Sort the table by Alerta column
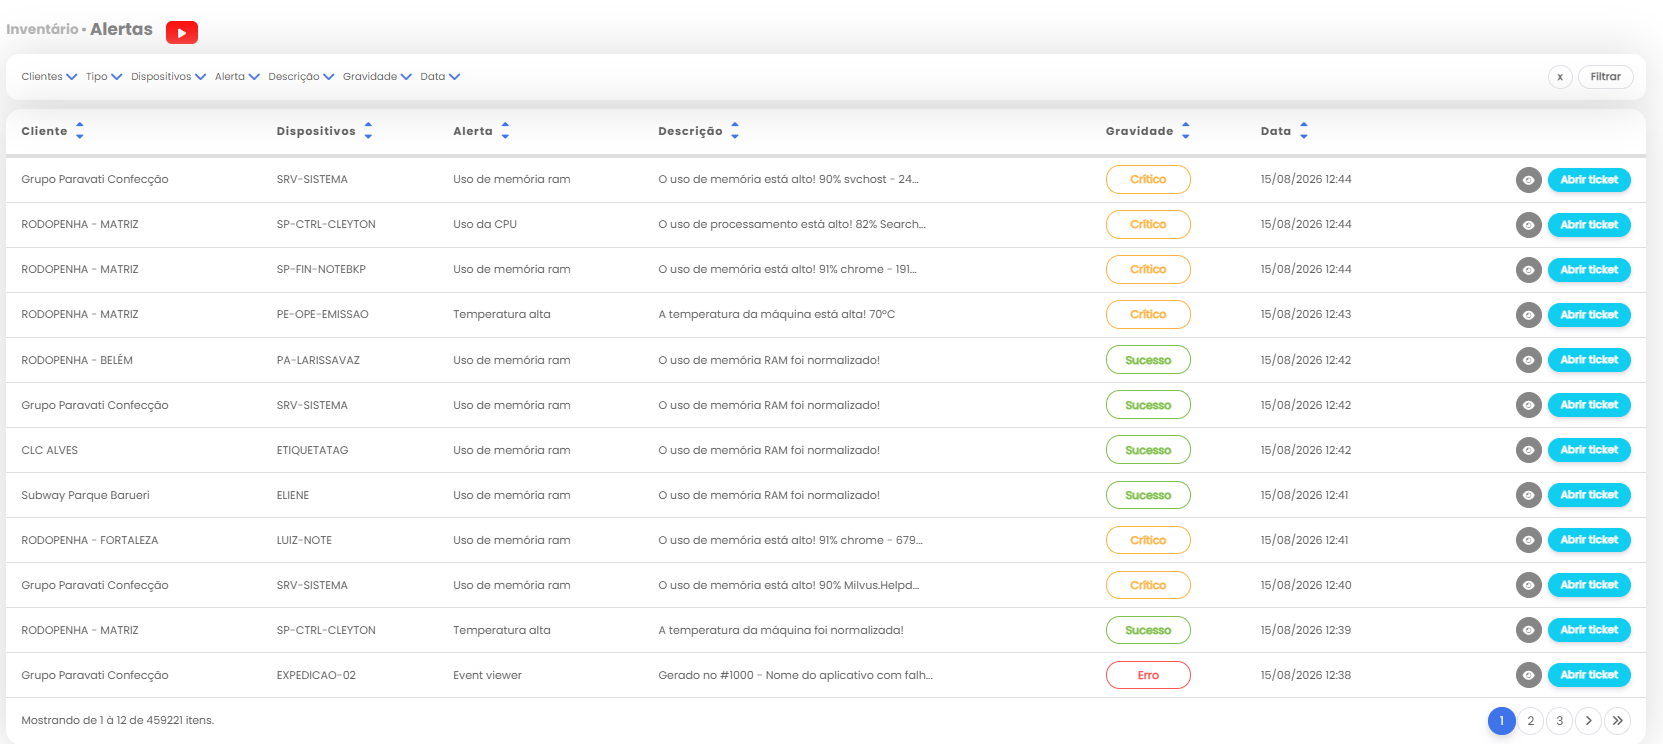 click(x=505, y=131)
